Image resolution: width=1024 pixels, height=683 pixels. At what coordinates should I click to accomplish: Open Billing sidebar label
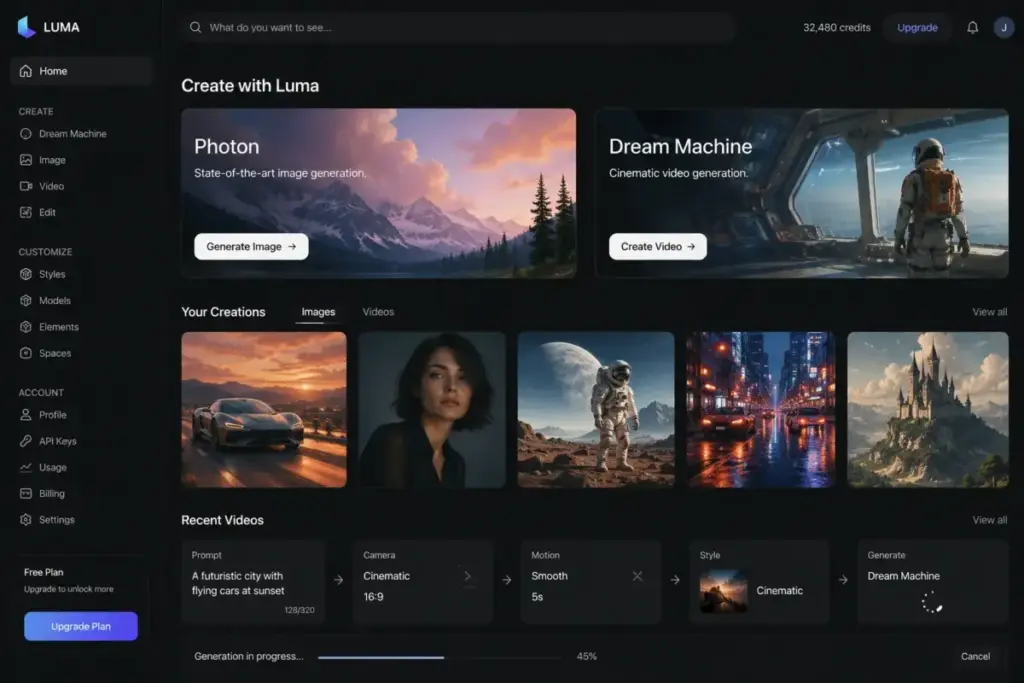point(52,494)
